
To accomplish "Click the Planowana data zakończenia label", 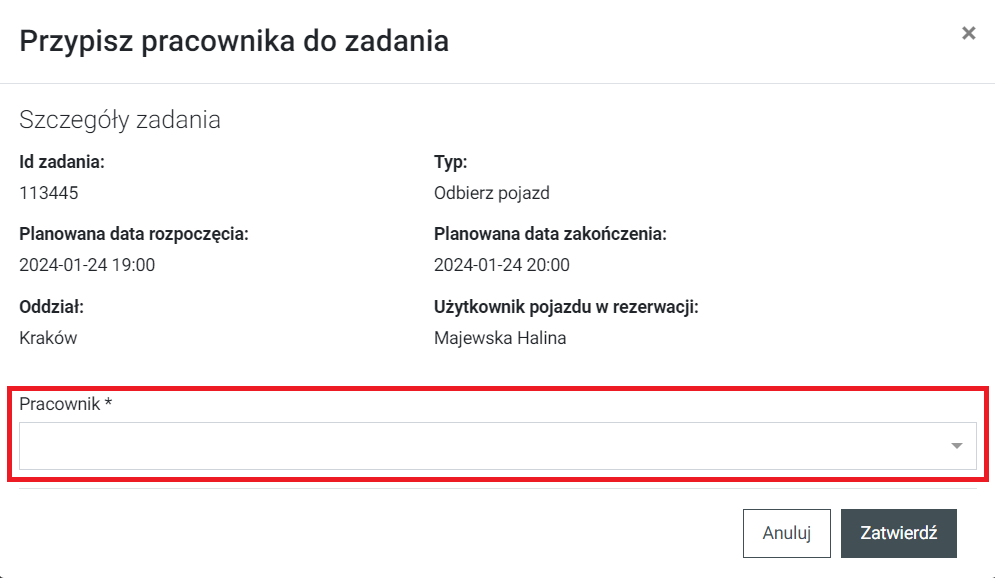I will [550, 234].
